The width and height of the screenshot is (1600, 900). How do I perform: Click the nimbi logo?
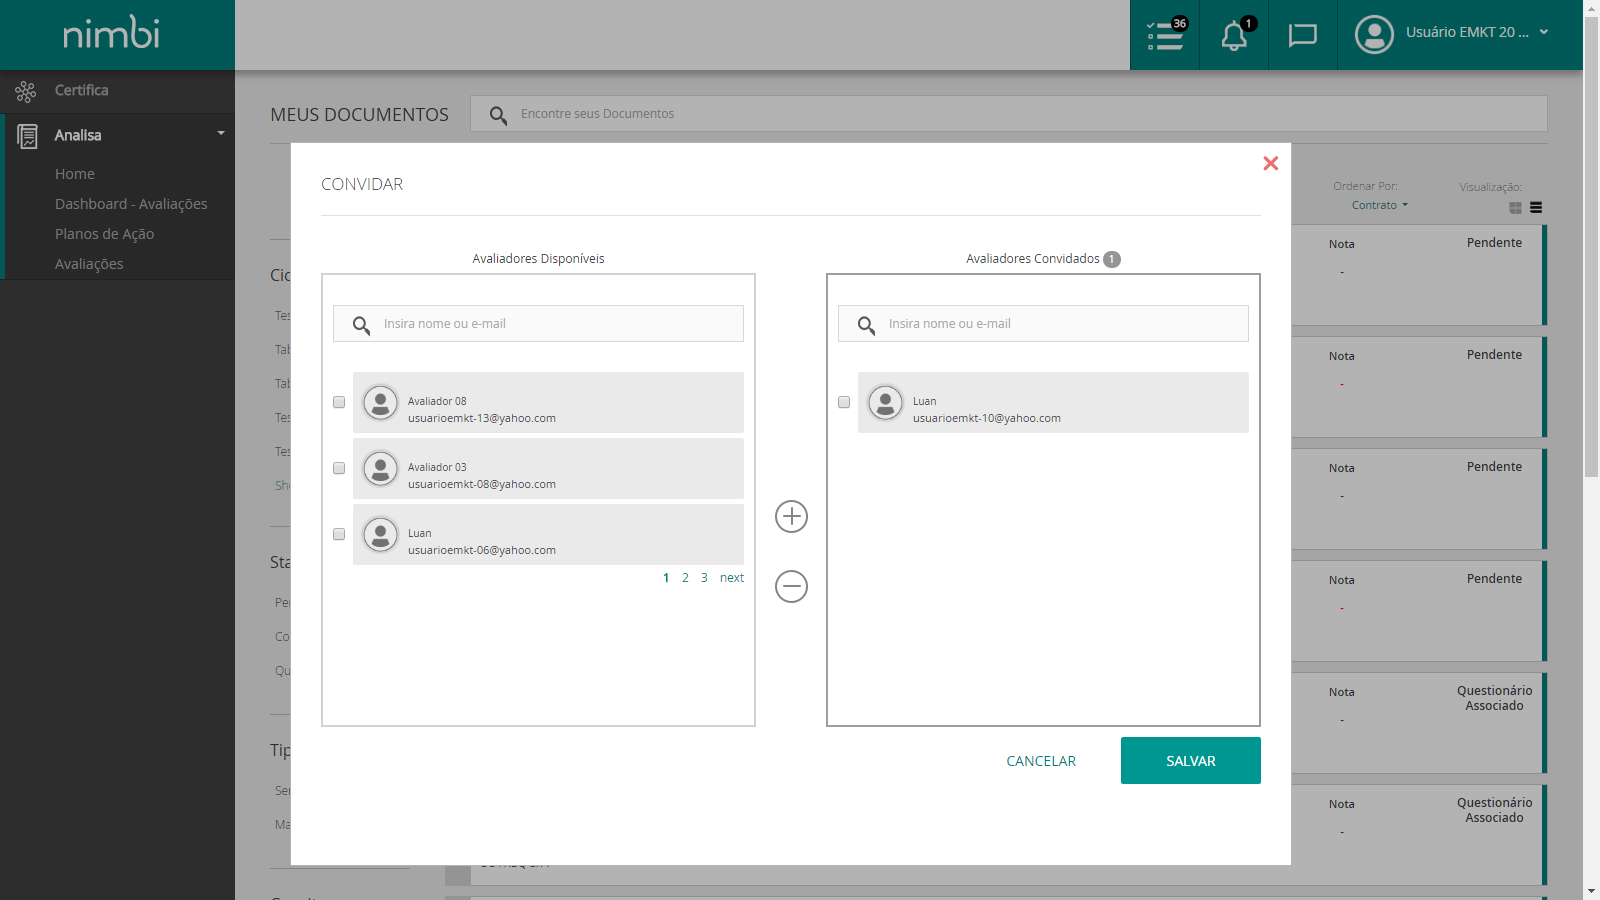(x=111, y=33)
